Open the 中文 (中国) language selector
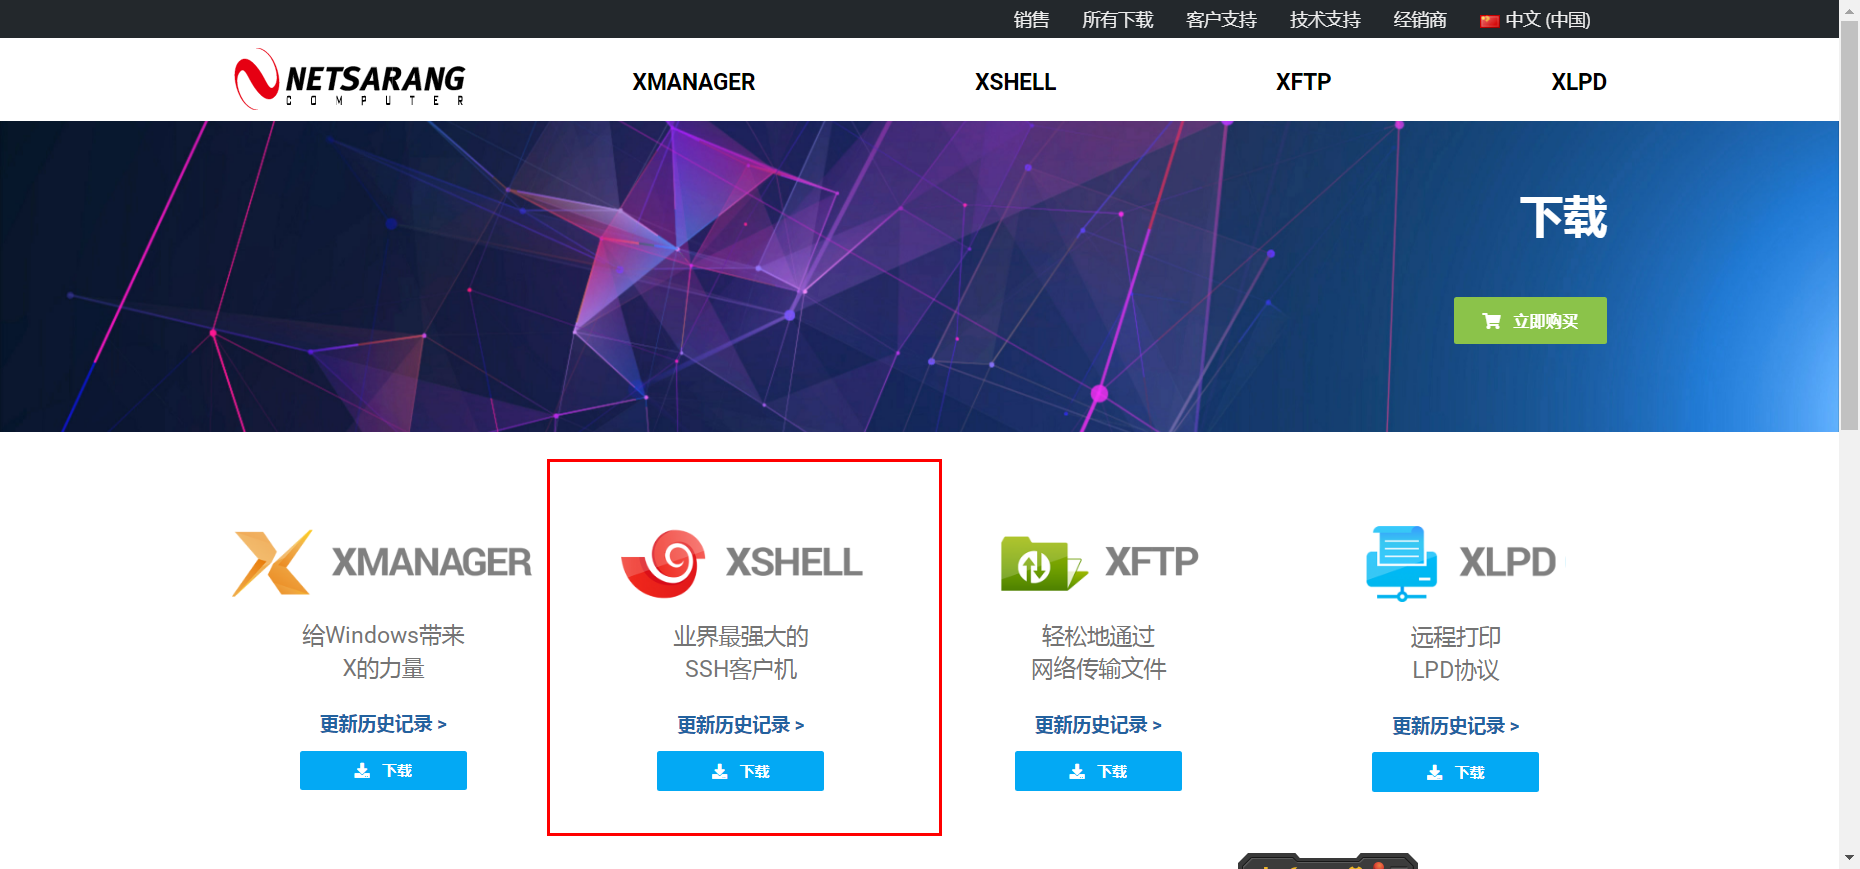This screenshot has width=1860, height=869. coord(1535,20)
